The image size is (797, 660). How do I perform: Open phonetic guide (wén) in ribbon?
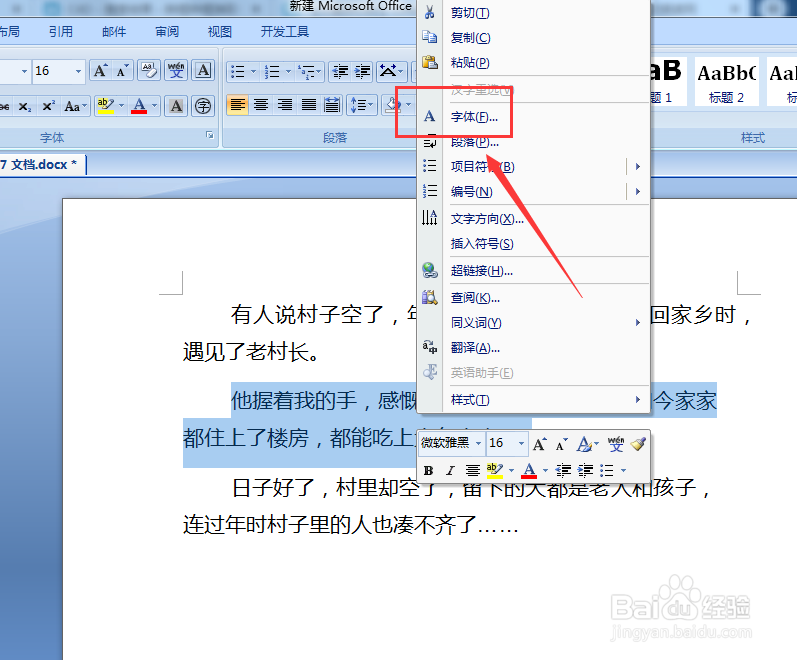[x=176, y=71]
